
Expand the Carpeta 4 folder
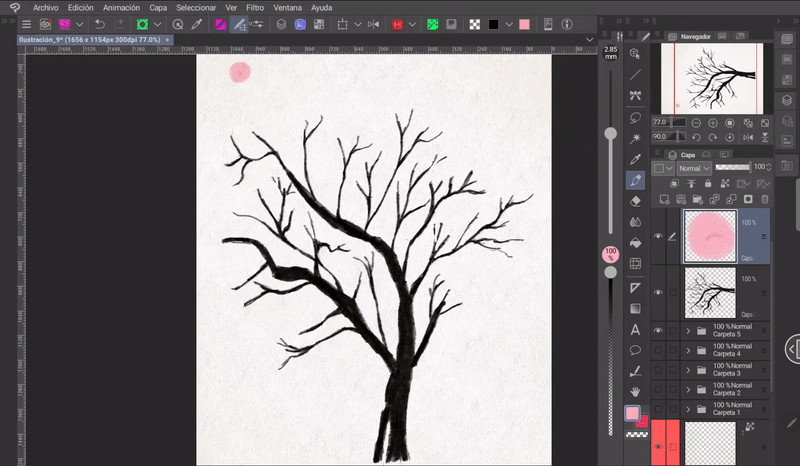click(688, 350)
